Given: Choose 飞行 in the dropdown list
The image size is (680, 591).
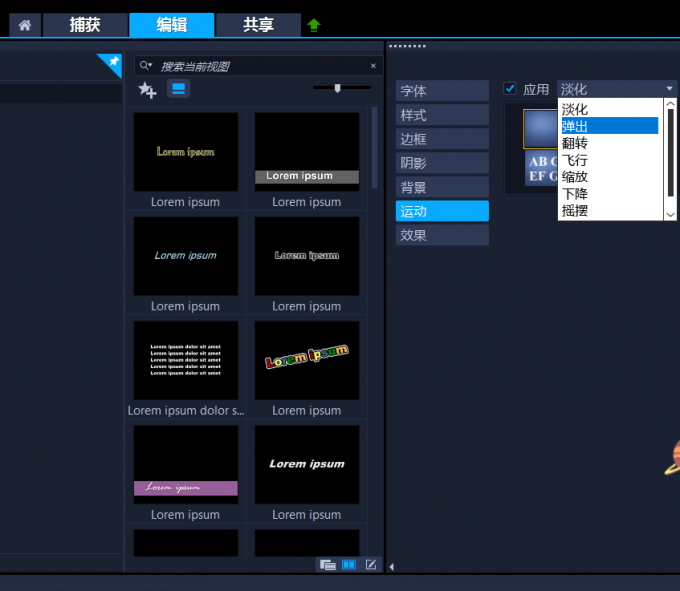Looking at the screenshot, I should (x=575, y=160).
